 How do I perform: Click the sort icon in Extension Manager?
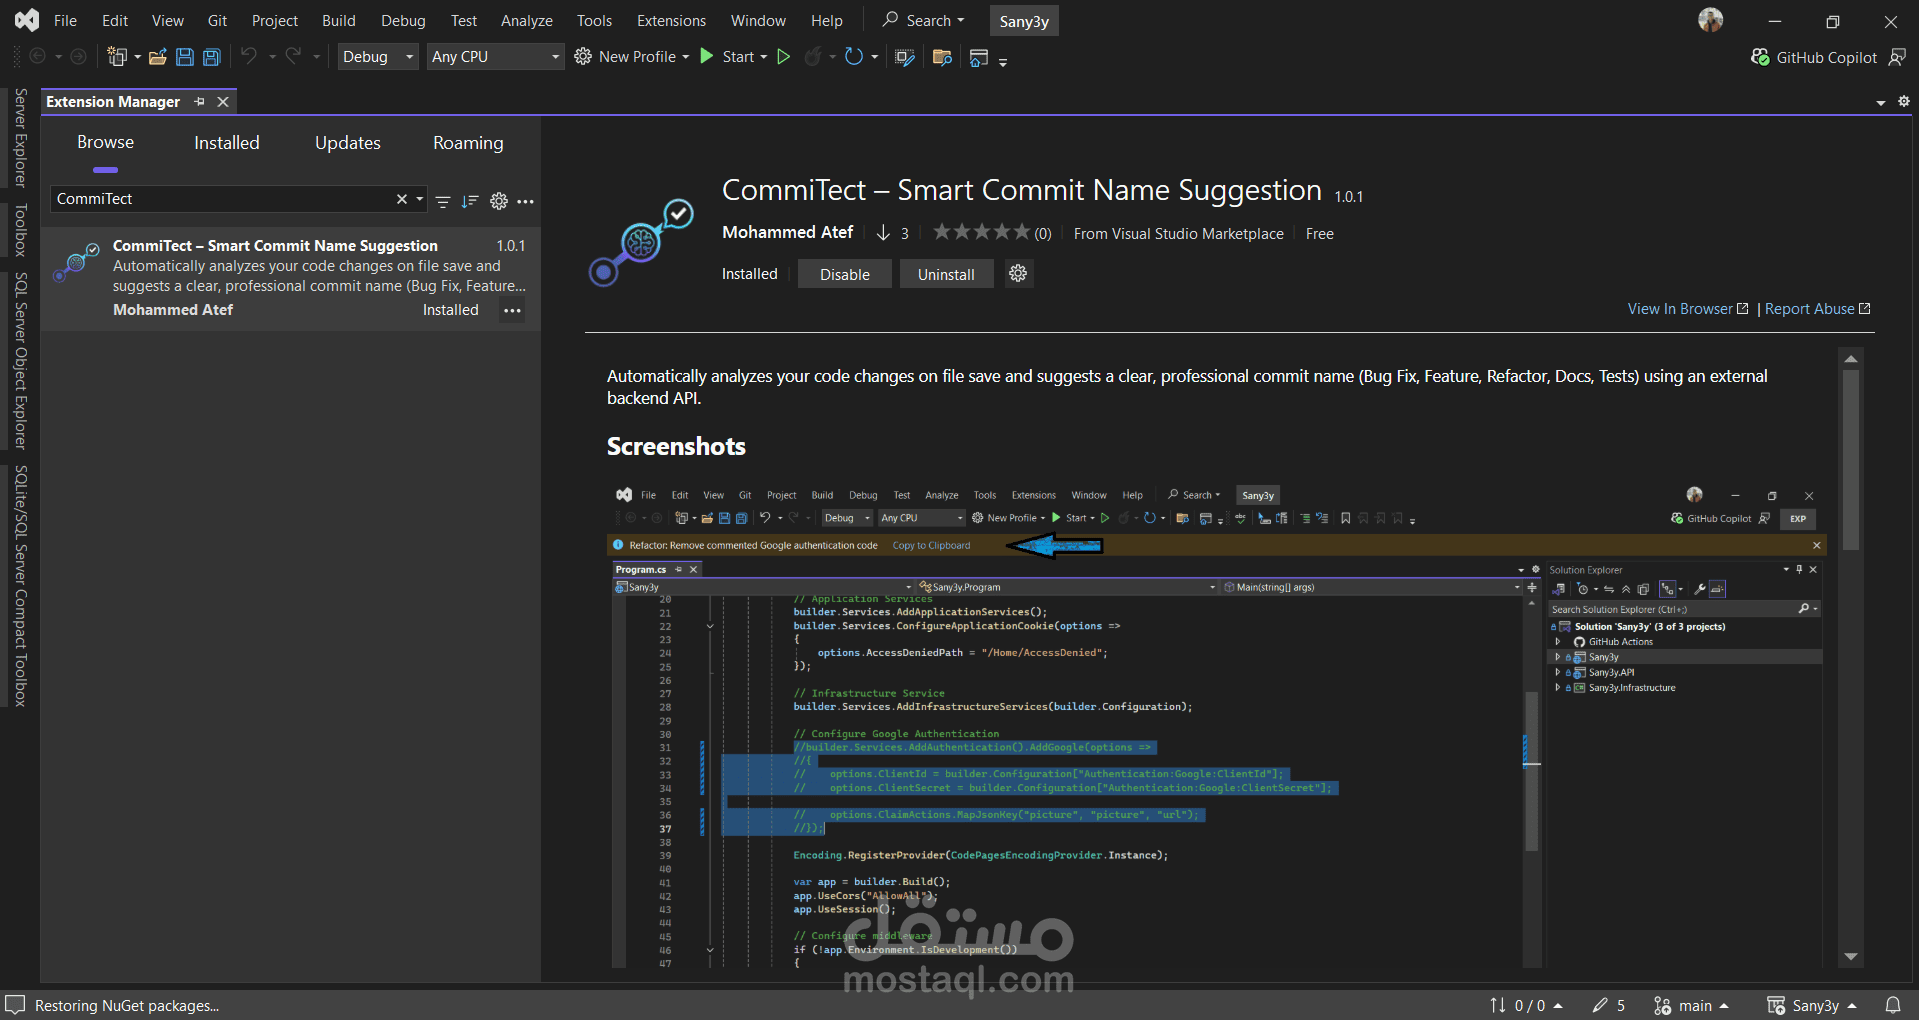point(470,201)
